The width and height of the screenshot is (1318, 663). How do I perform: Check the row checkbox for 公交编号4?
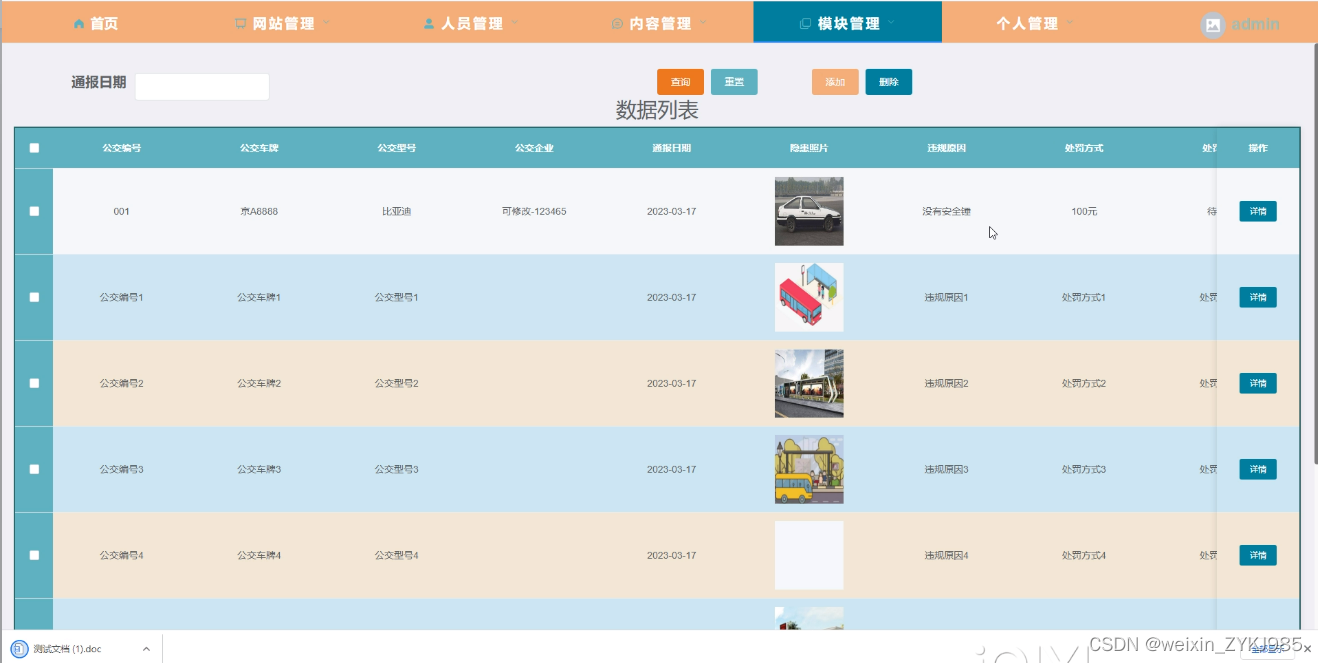pyautogui.click(x=34, y=555)
